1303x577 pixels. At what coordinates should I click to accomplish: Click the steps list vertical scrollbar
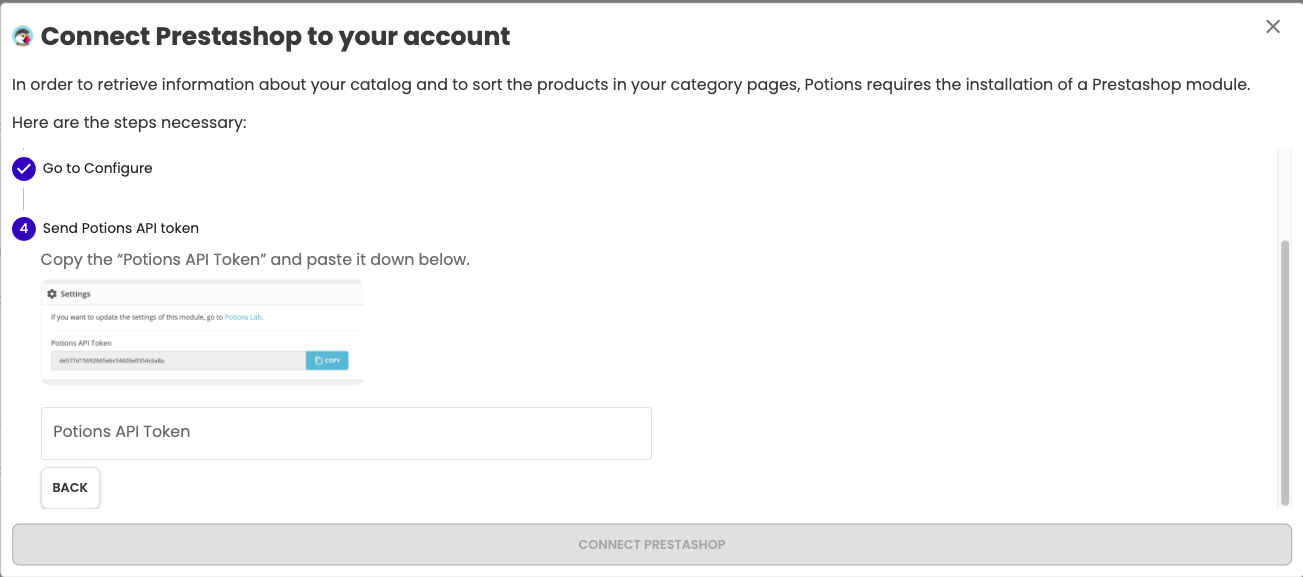(x=1285, y=372)
